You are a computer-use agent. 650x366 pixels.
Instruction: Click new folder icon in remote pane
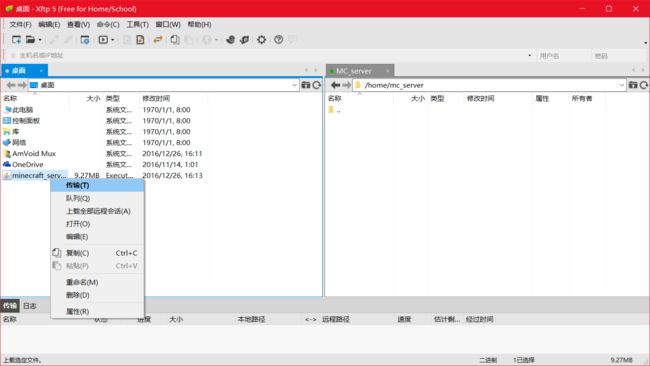point(633,85)
